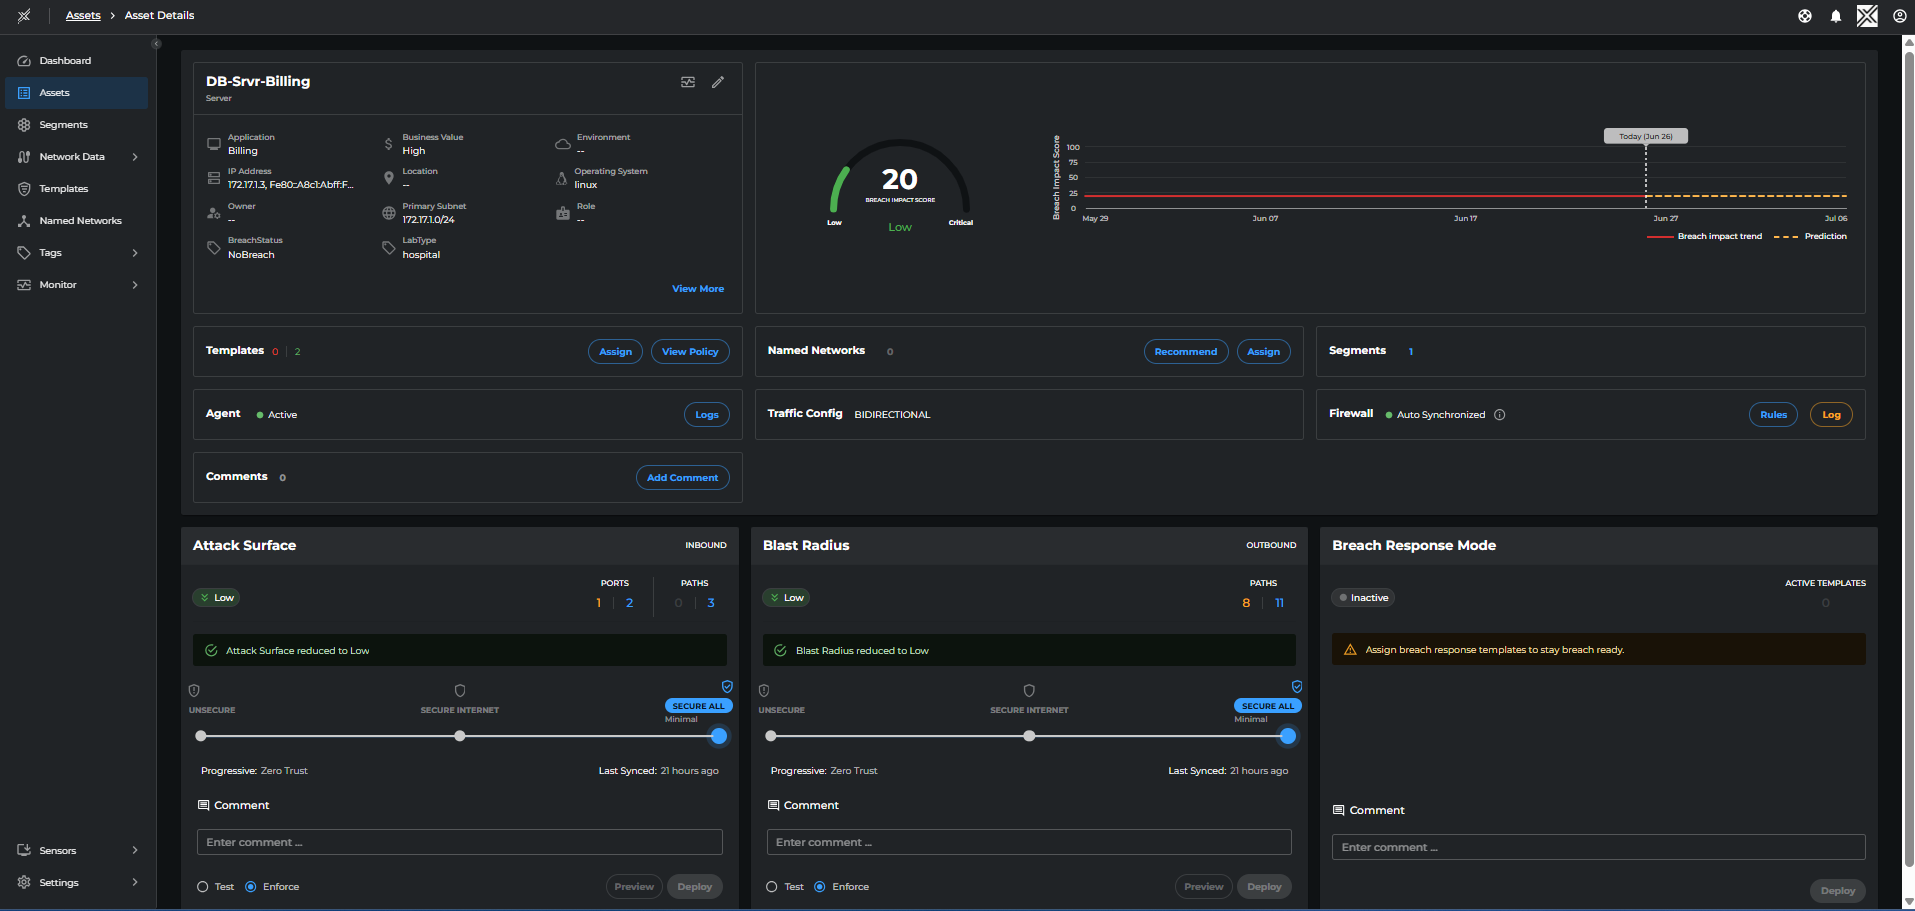
Task: Click the Firewall info icon
Action: [x=1500, y=415]
